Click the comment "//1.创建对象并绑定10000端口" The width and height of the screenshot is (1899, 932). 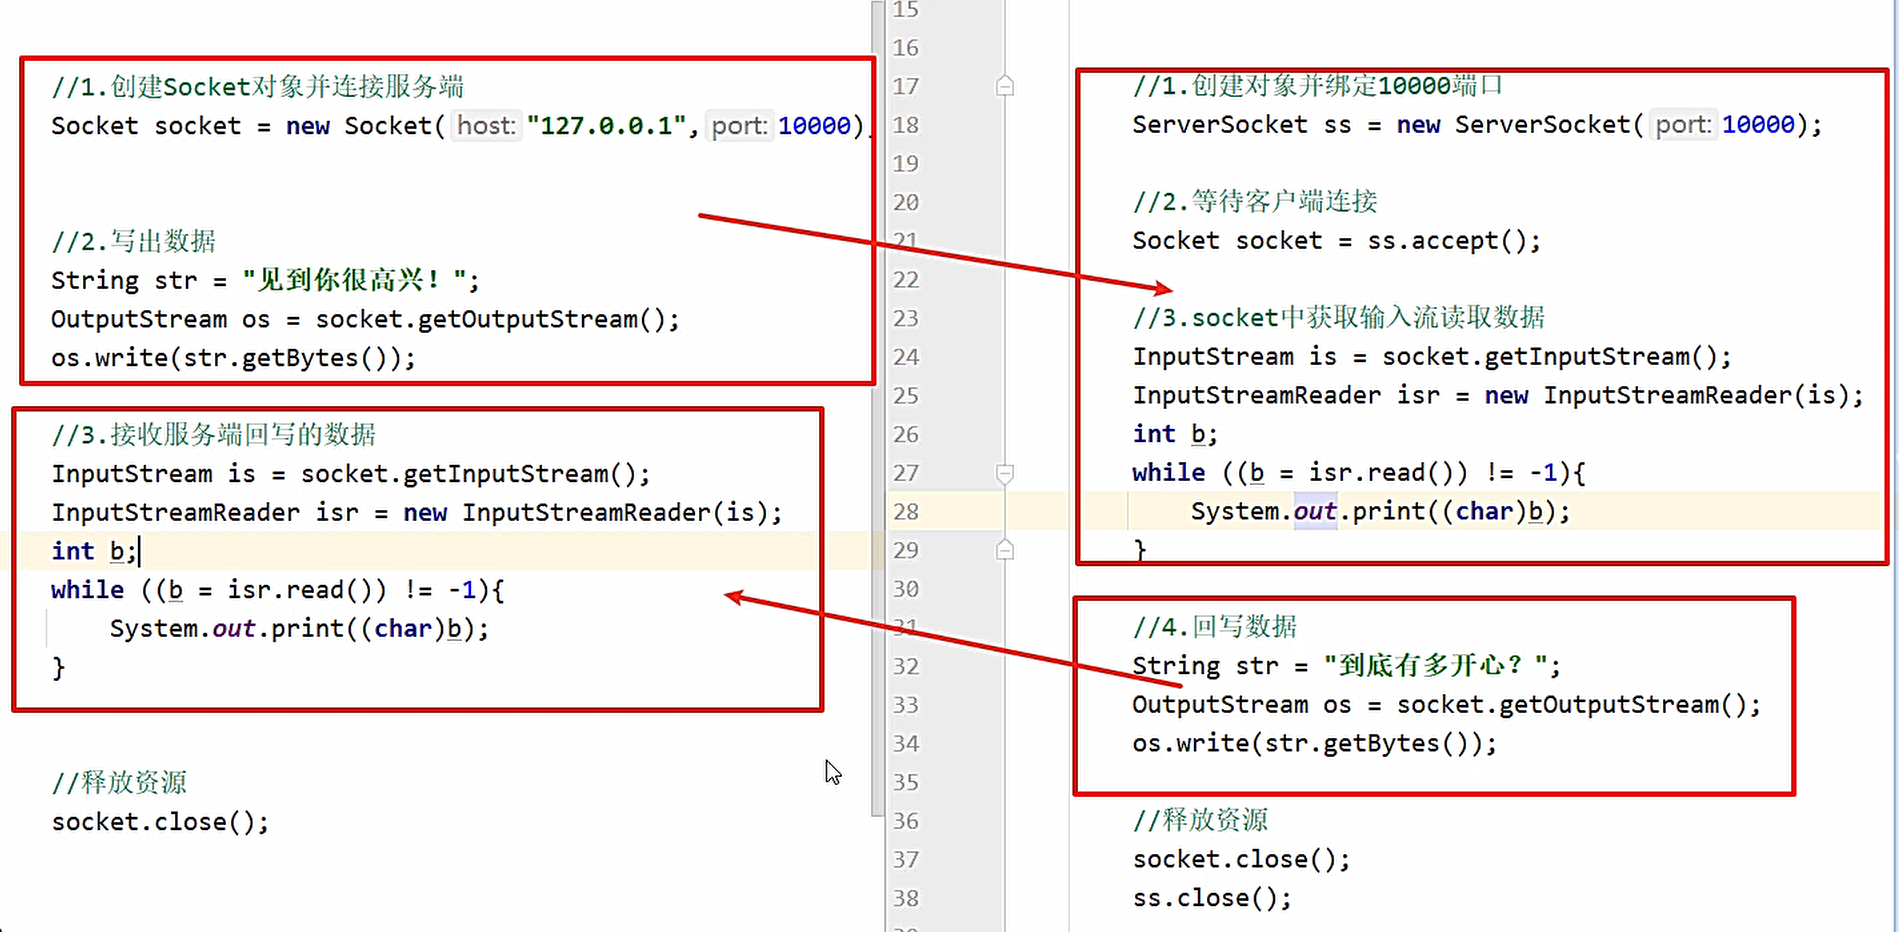tap(1318, 86)
